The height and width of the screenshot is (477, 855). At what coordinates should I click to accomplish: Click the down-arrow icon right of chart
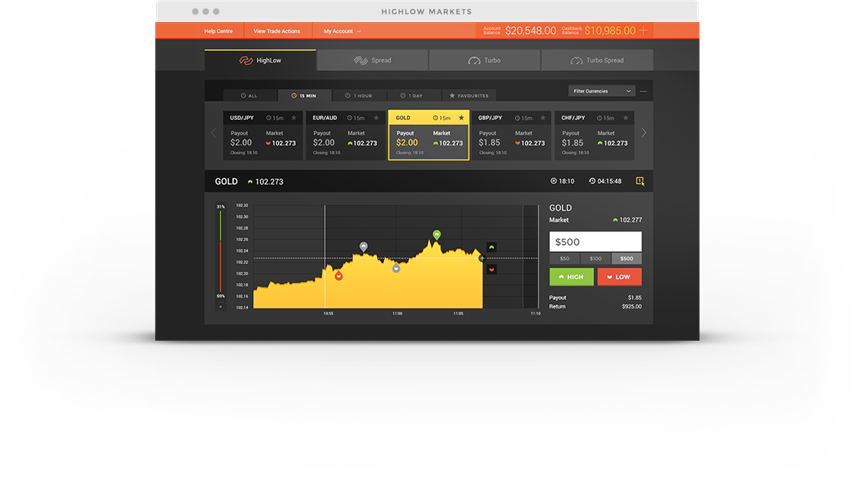pos(491,268)
